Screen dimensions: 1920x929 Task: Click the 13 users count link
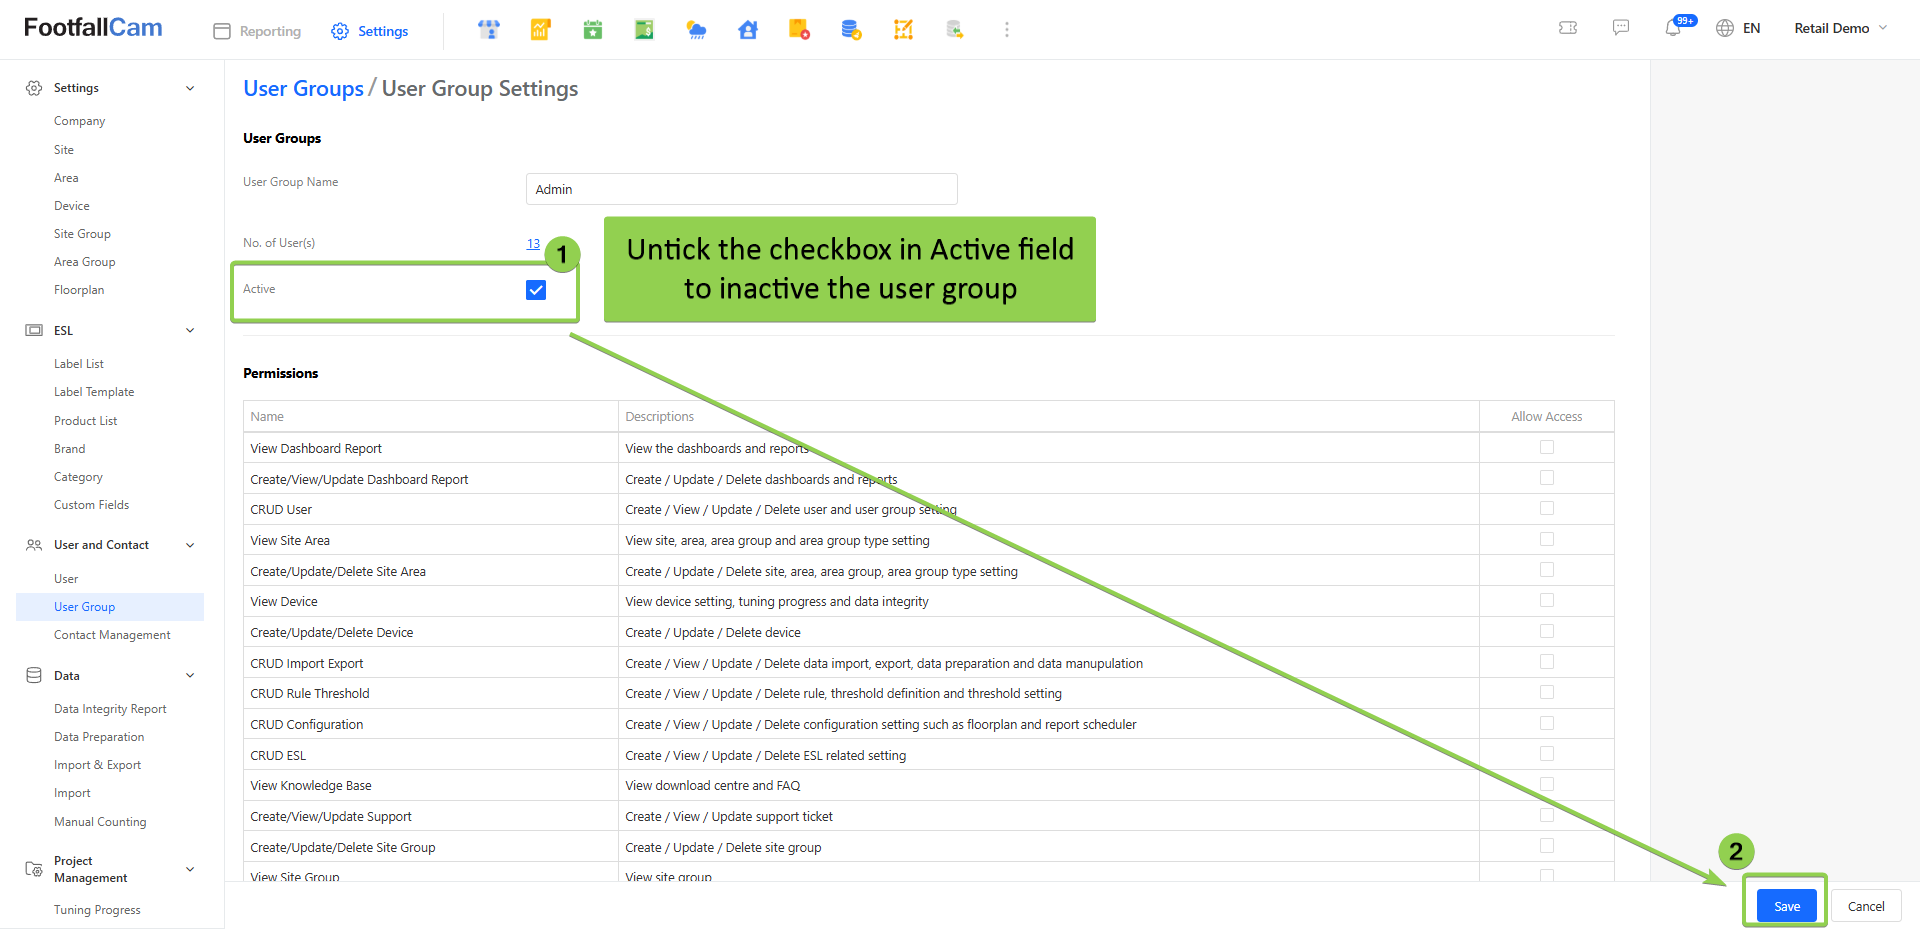[533, 243]
